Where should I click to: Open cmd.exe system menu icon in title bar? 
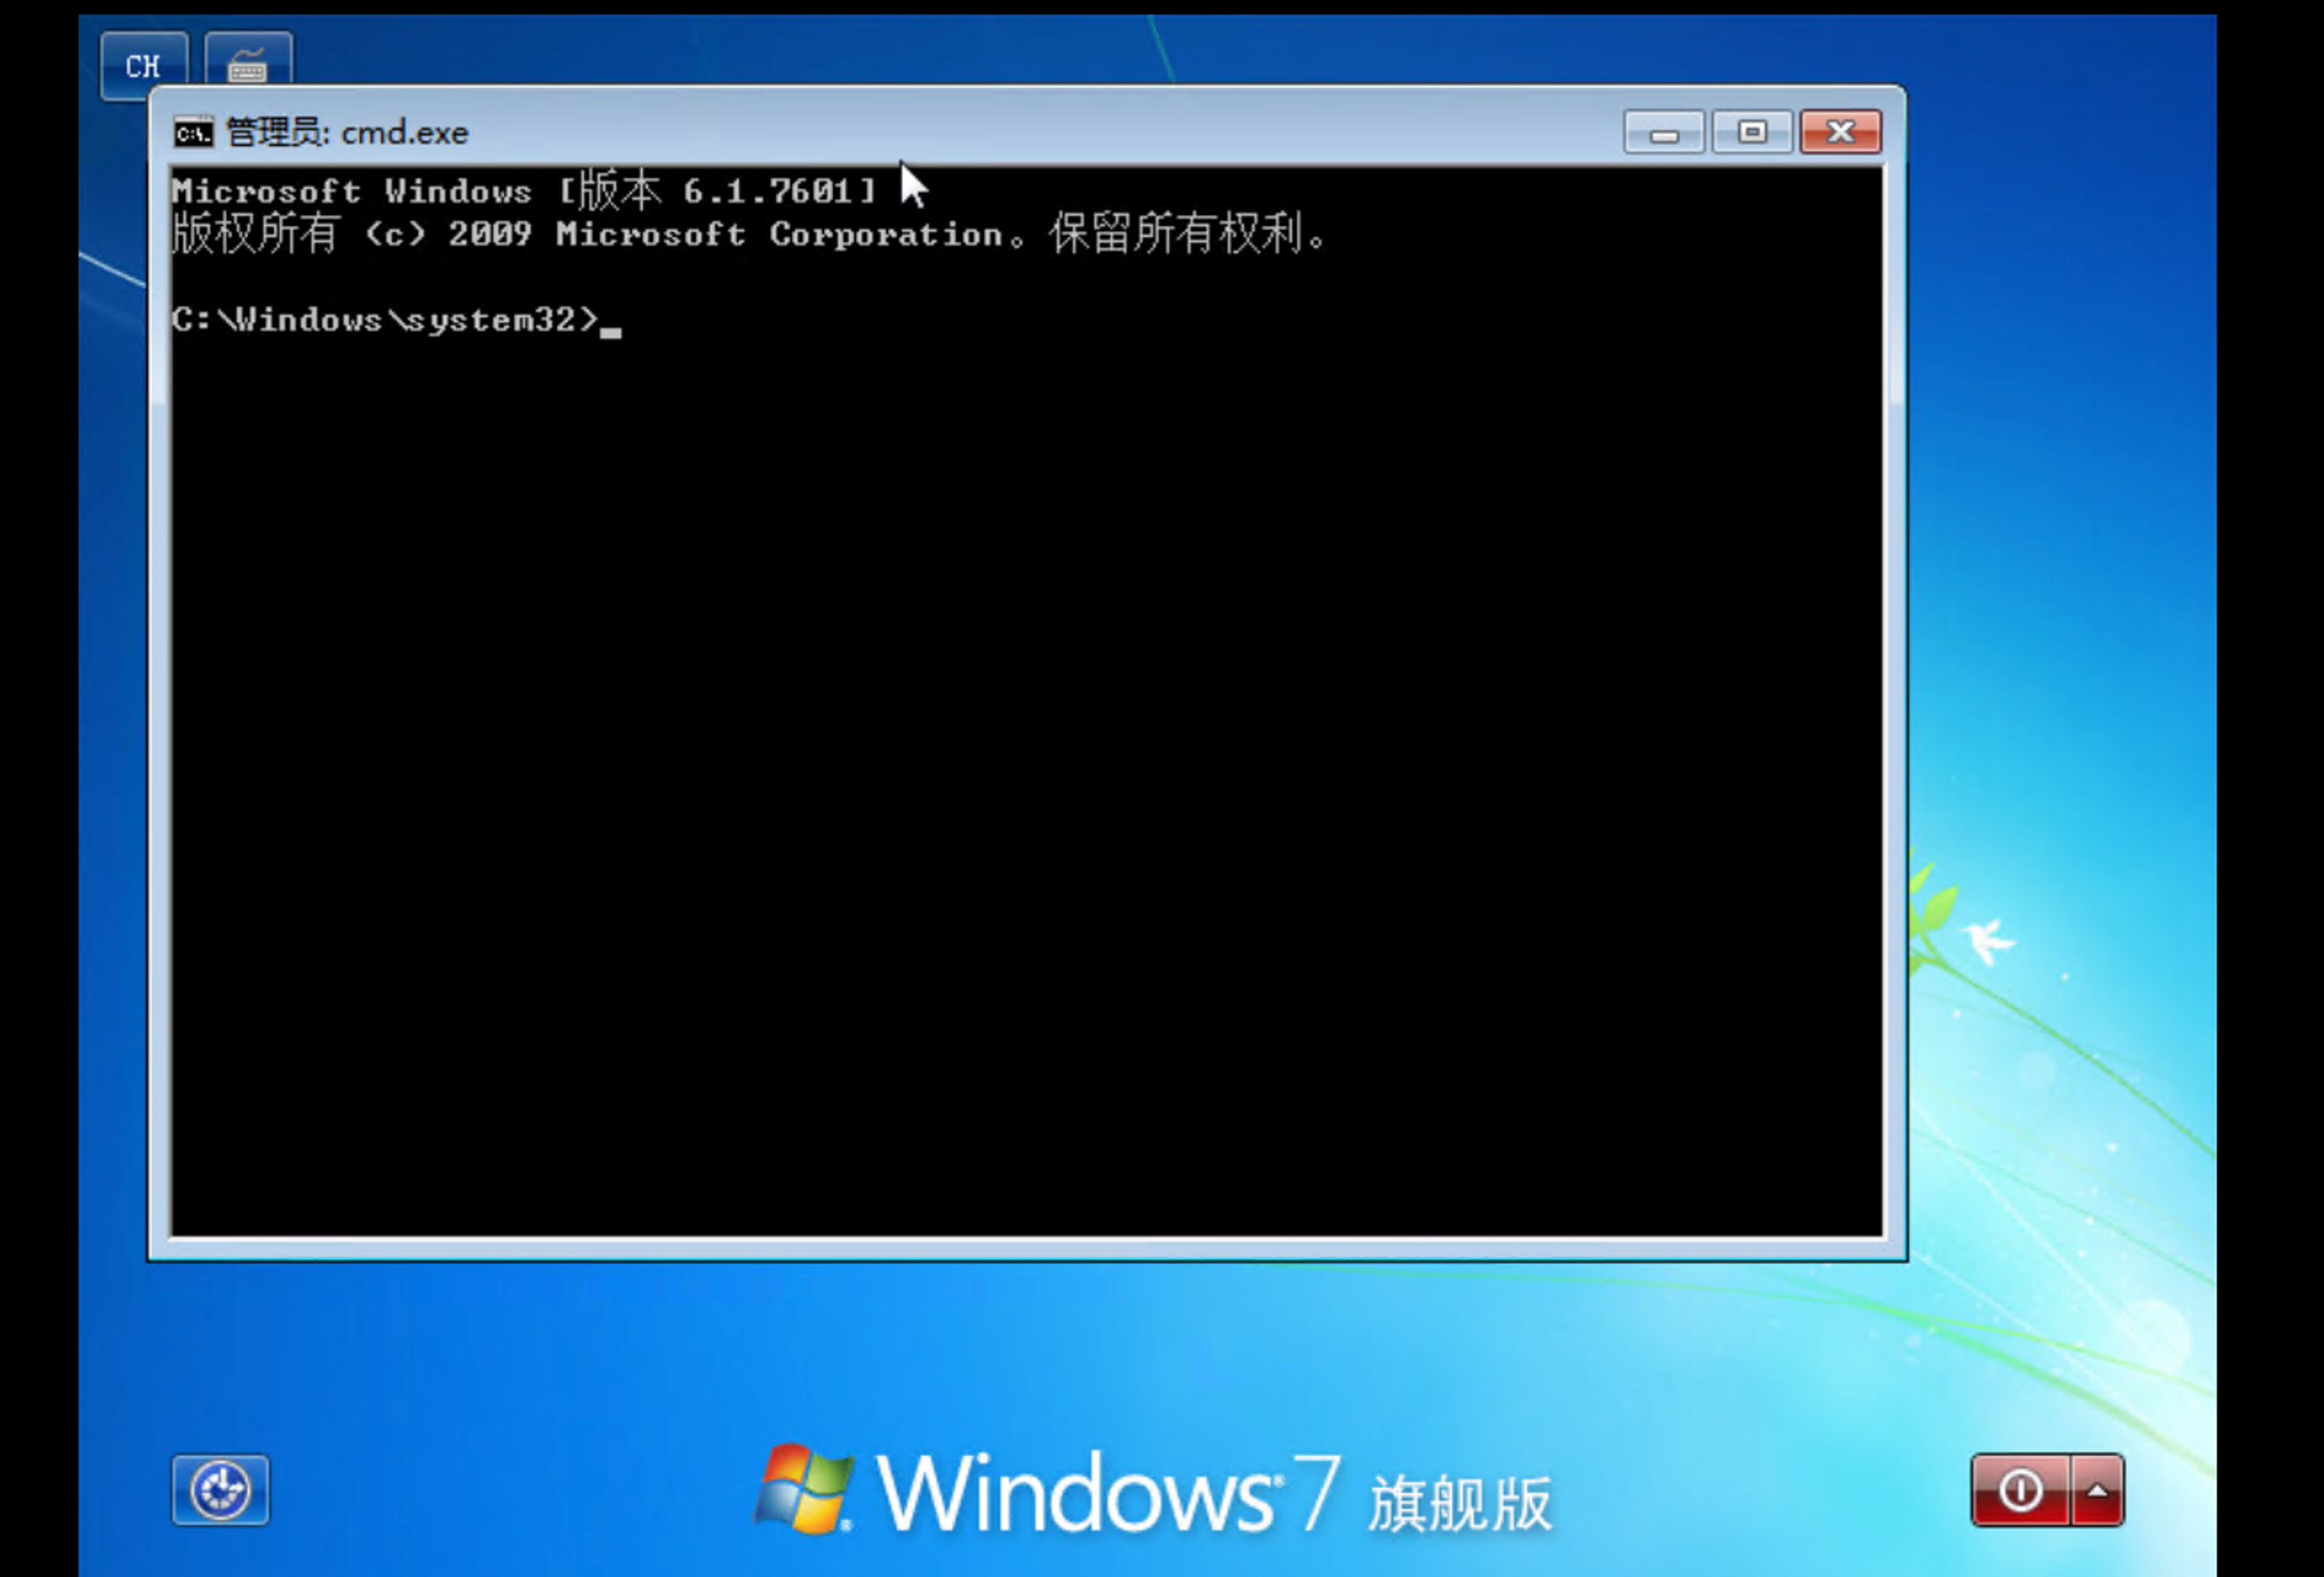(x=193, y=133)
